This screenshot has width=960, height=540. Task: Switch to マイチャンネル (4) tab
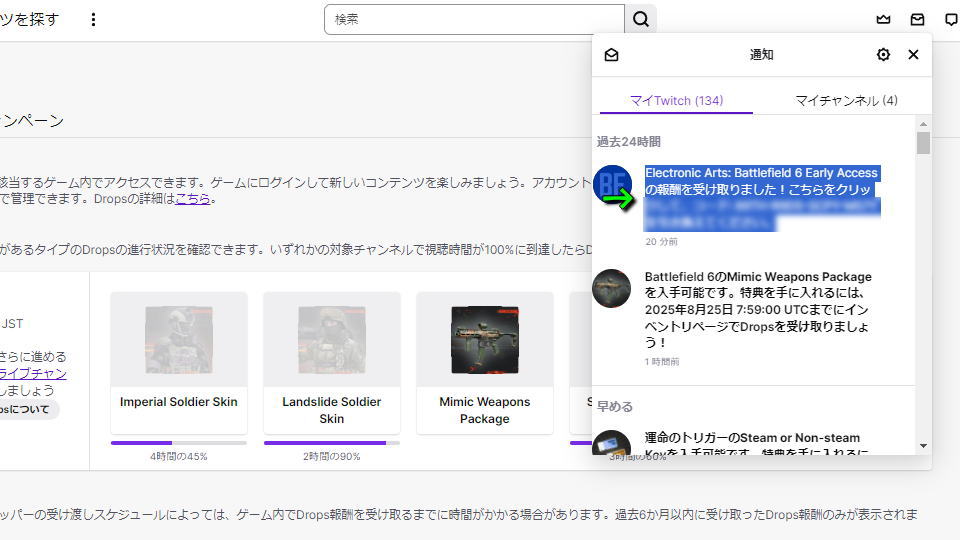[x=846, y=100]
